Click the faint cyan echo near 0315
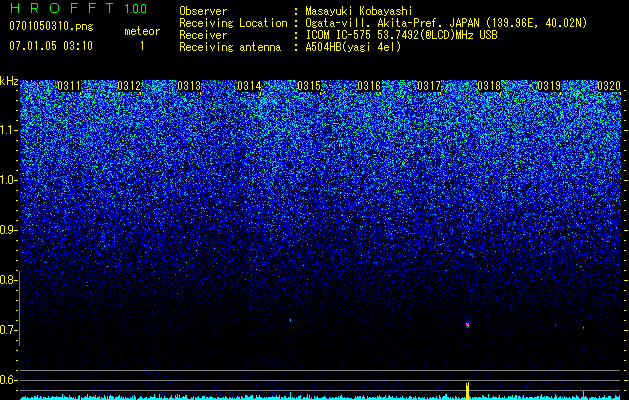This screenshot has height=400, width=629. pos(290,320)
